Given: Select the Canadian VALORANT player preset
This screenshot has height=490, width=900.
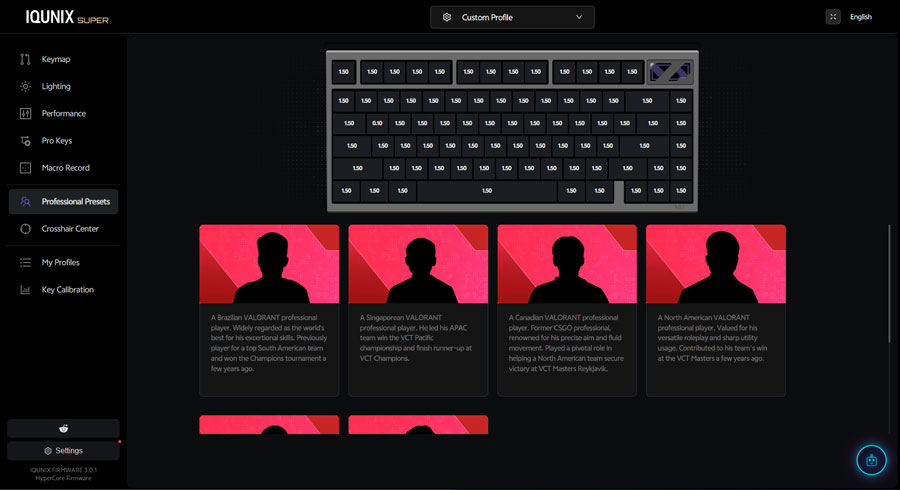Looking at the screenshot, I should click(x=567, y=310).
